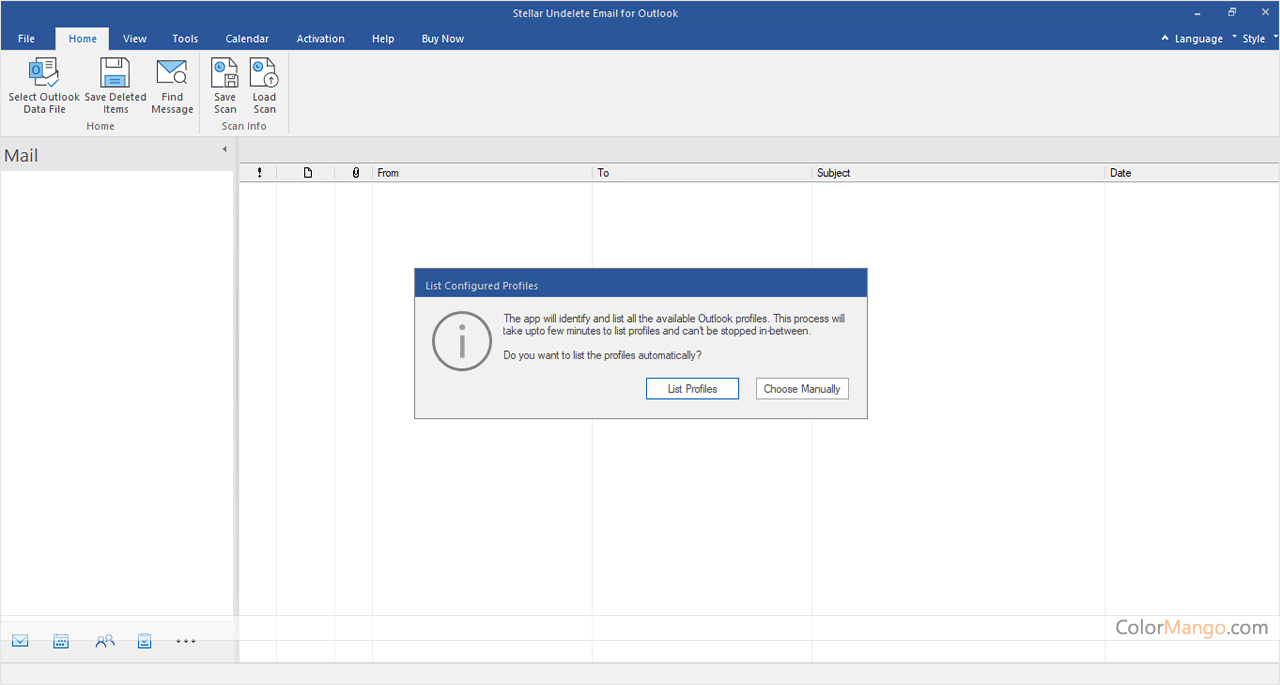
Task: Click the Choose Manually button
Action: pos(802,389)
